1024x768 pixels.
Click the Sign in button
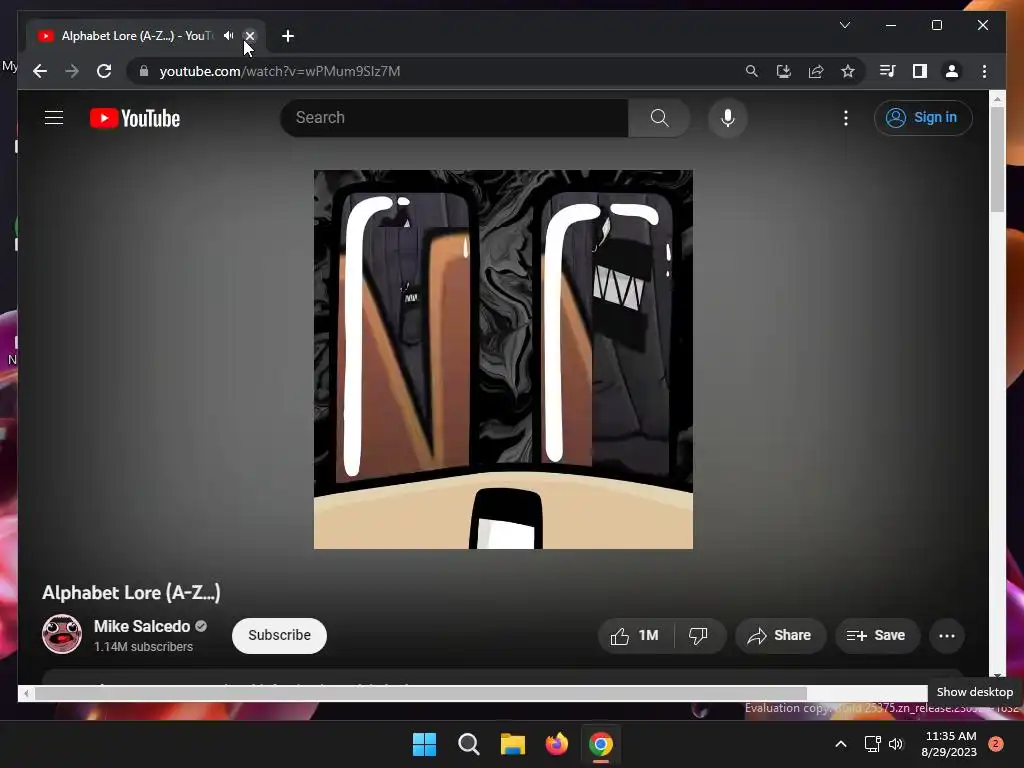tap(923, 118)
